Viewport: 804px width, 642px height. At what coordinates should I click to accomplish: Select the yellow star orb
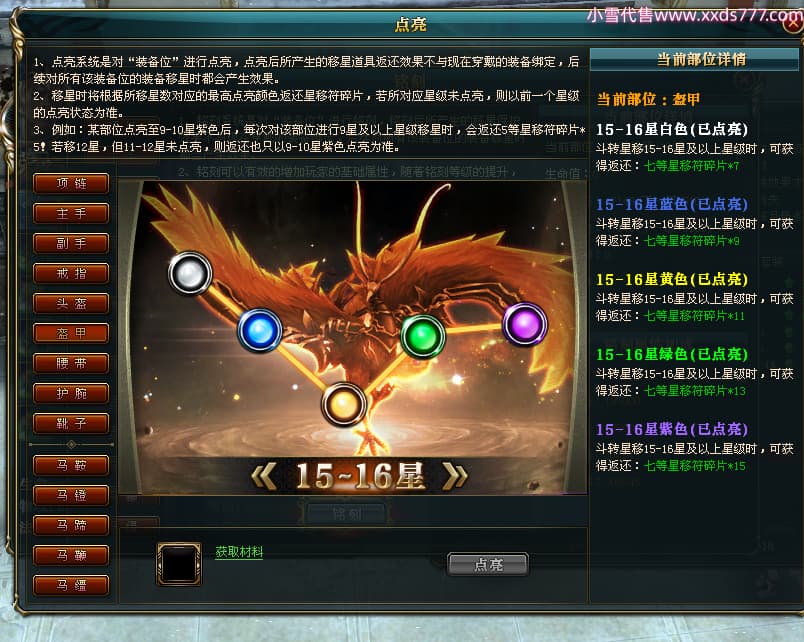click(x=344, y=405)
